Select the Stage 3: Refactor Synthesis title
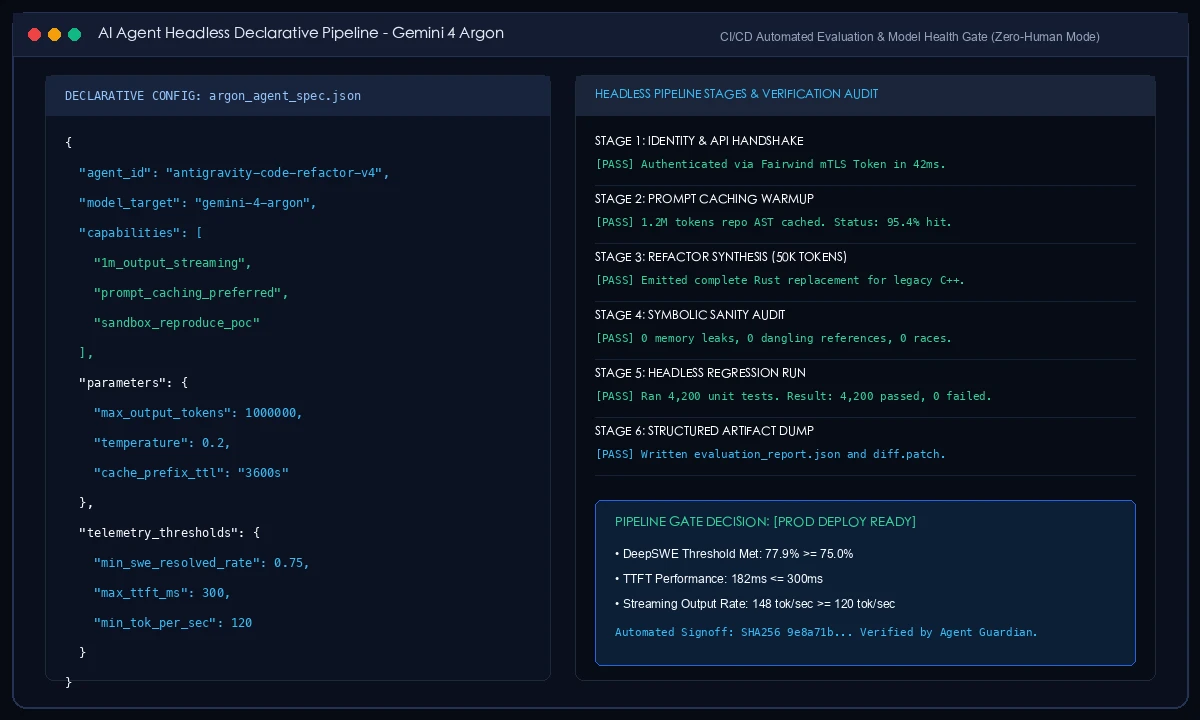 pos(721,257)
